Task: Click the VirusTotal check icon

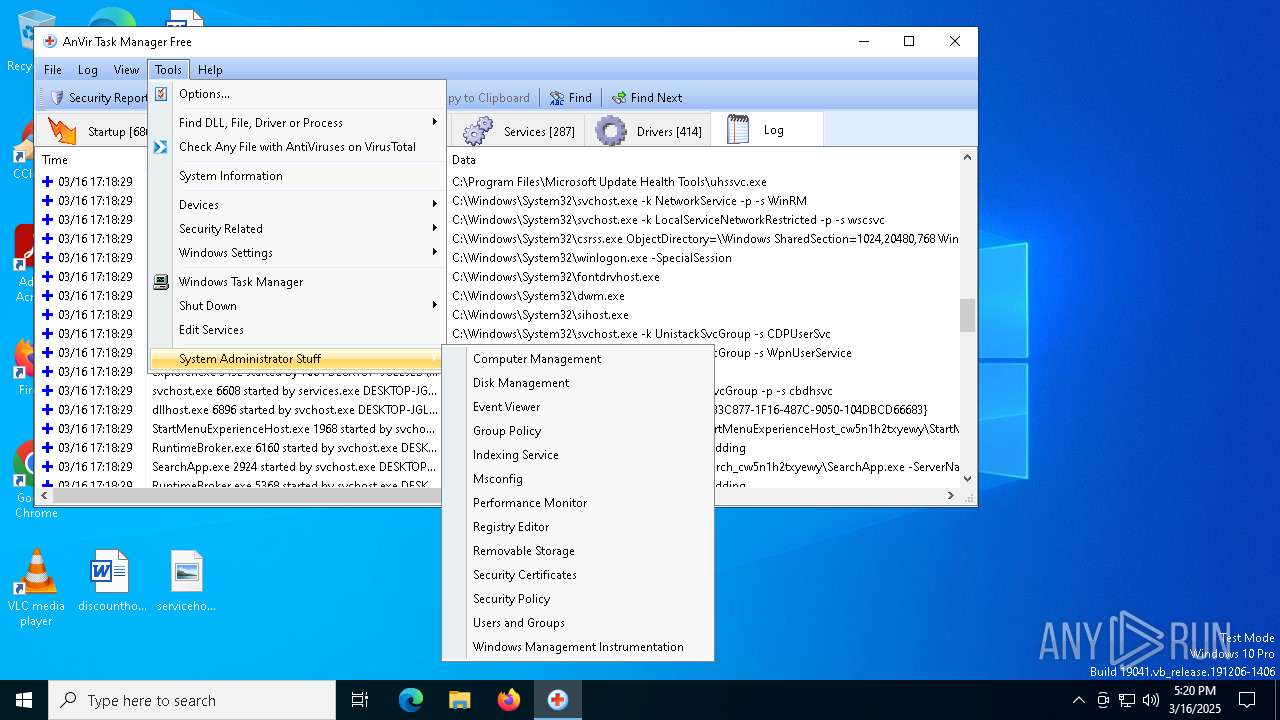Action: pos(160,147)
